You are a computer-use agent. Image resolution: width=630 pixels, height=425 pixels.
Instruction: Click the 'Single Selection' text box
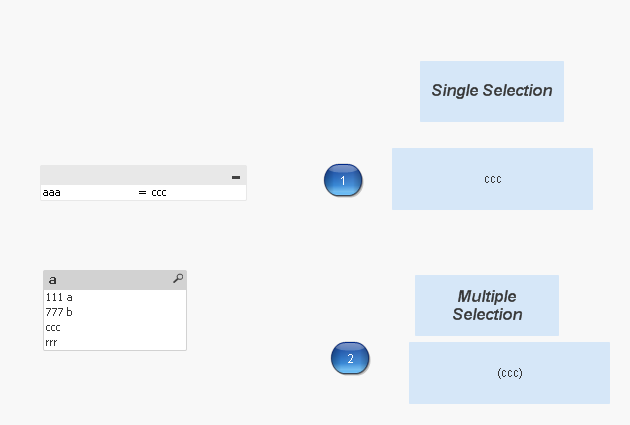491,91
